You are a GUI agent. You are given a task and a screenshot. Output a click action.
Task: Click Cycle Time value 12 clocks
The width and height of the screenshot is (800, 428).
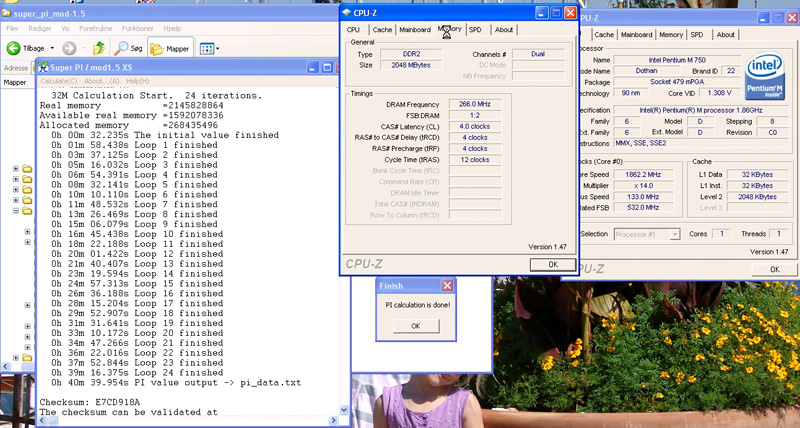pyautogui.click(x=474, y=160)
